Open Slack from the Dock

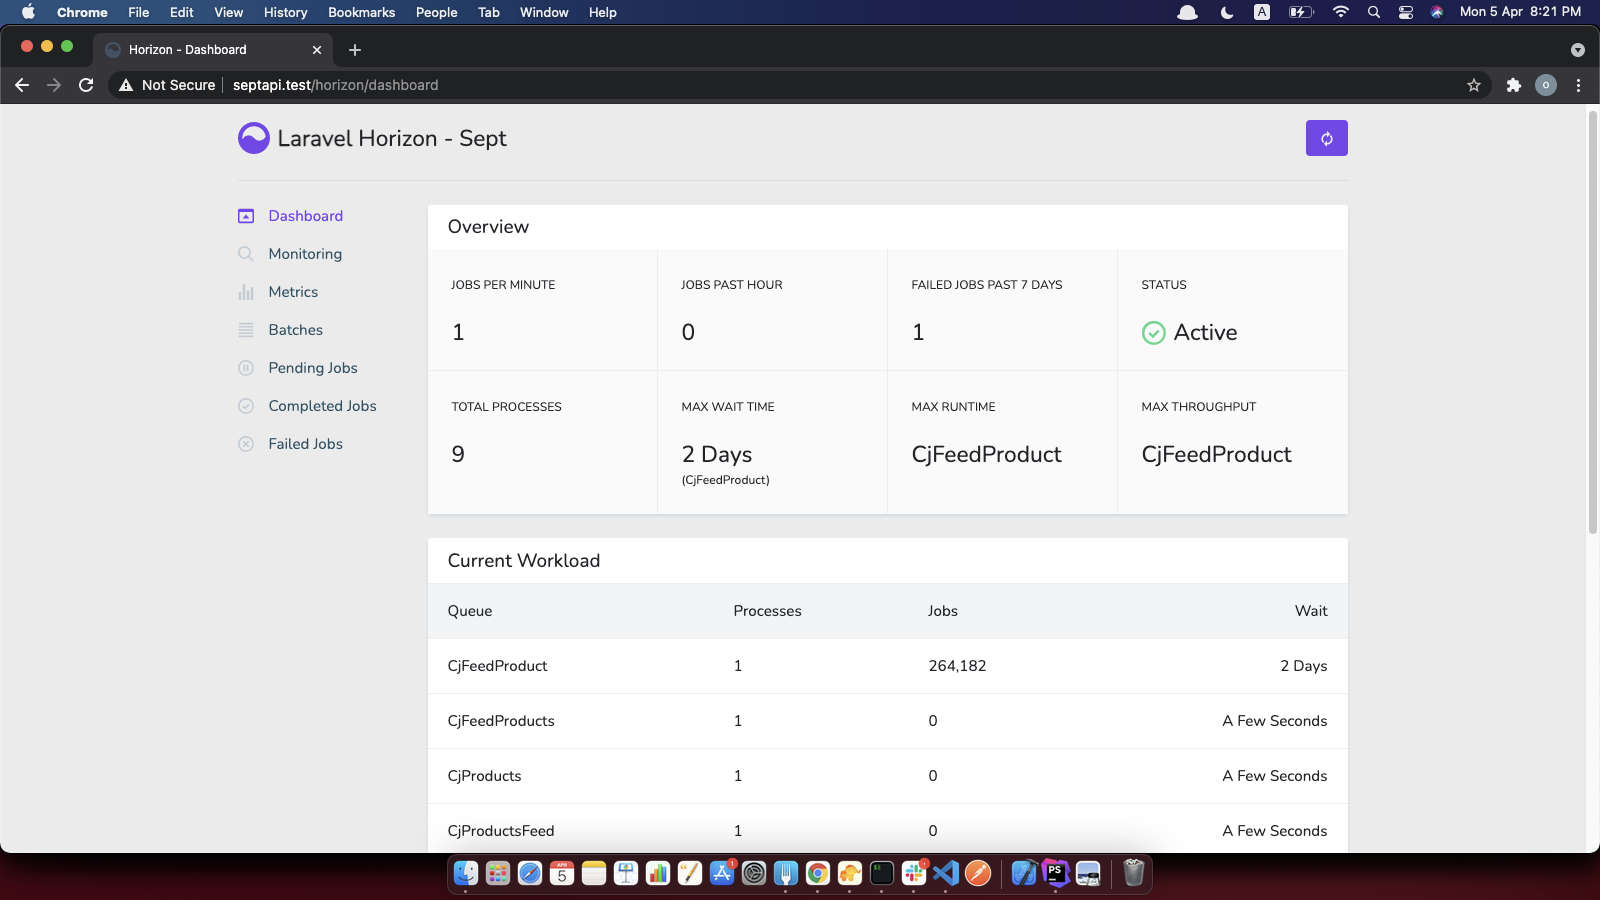(x=913, y=873)
